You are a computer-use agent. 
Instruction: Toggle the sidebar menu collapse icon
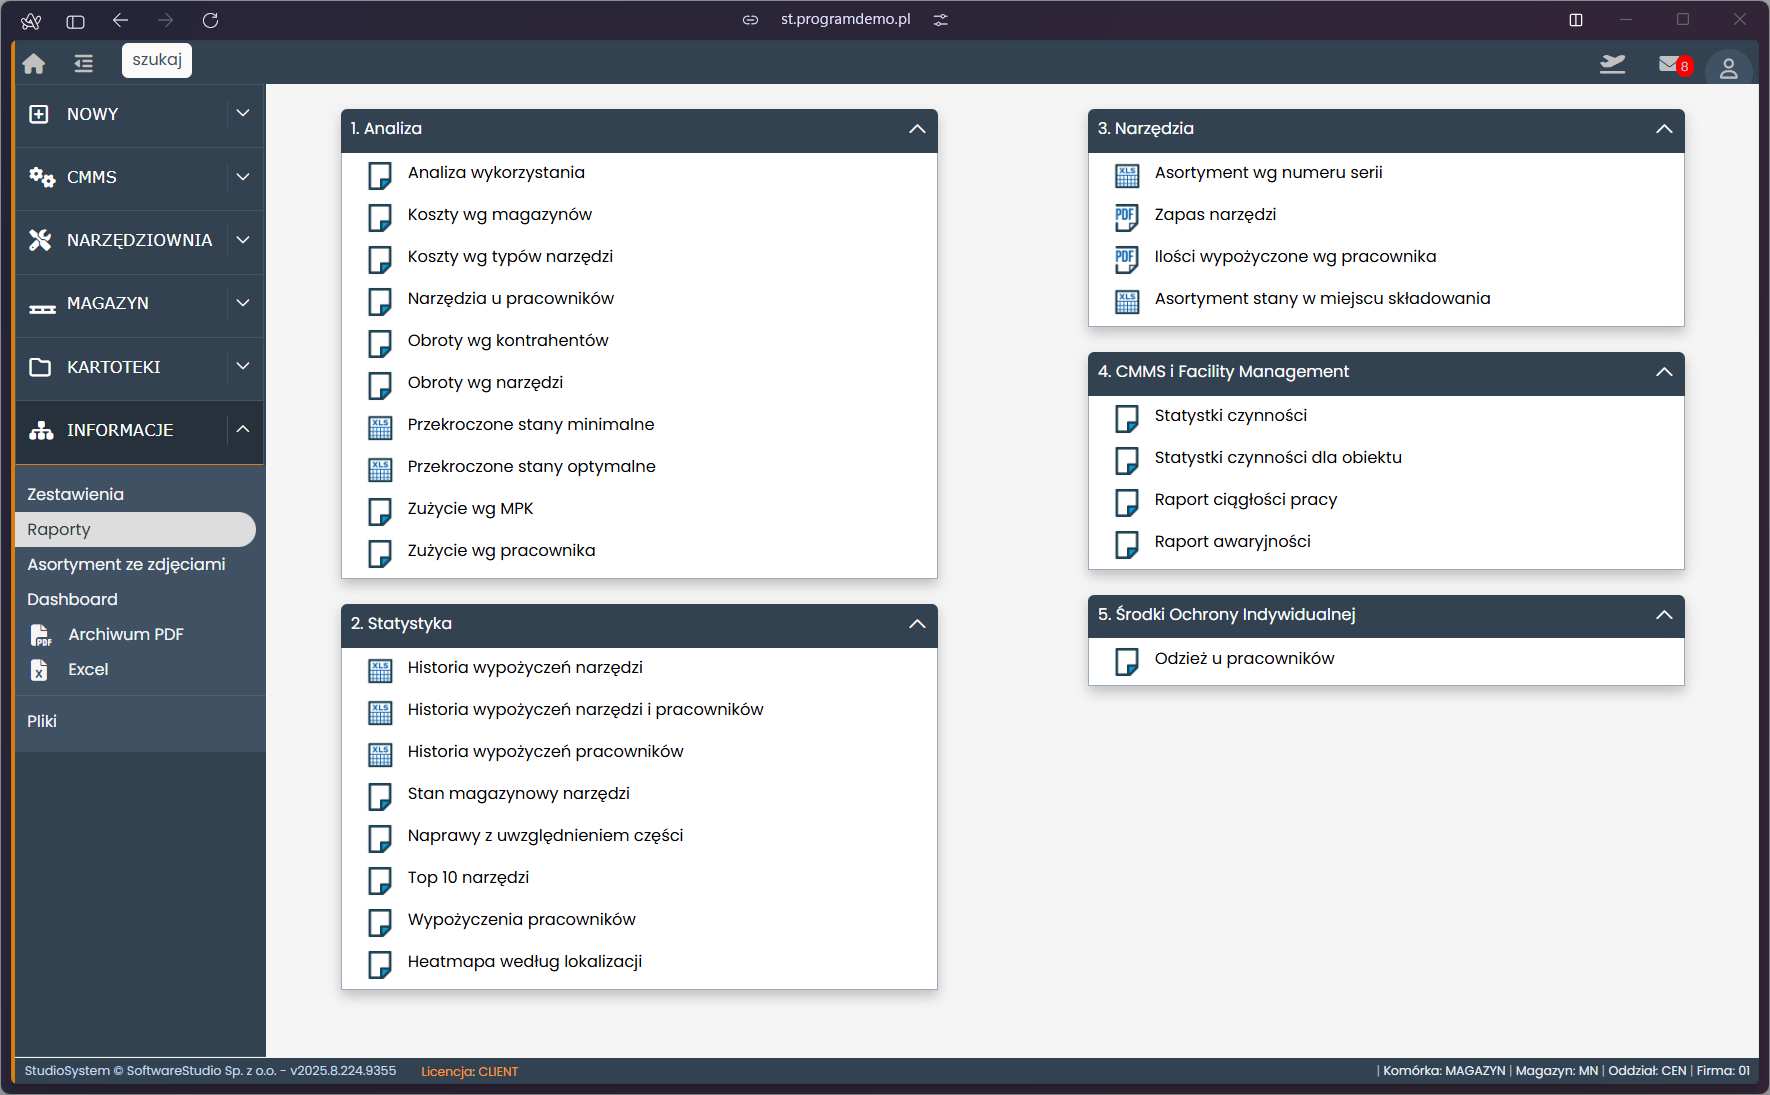(x=84, y=64)
